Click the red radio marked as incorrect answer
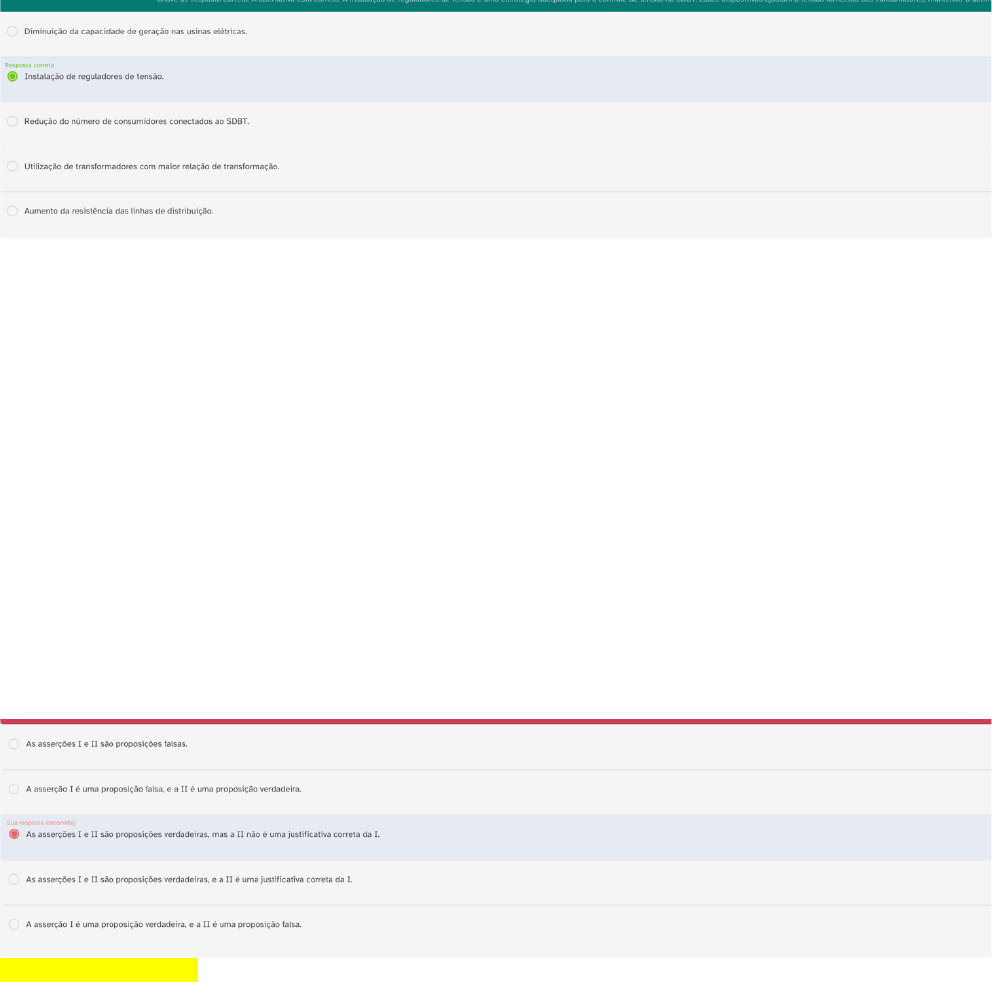 13,834
